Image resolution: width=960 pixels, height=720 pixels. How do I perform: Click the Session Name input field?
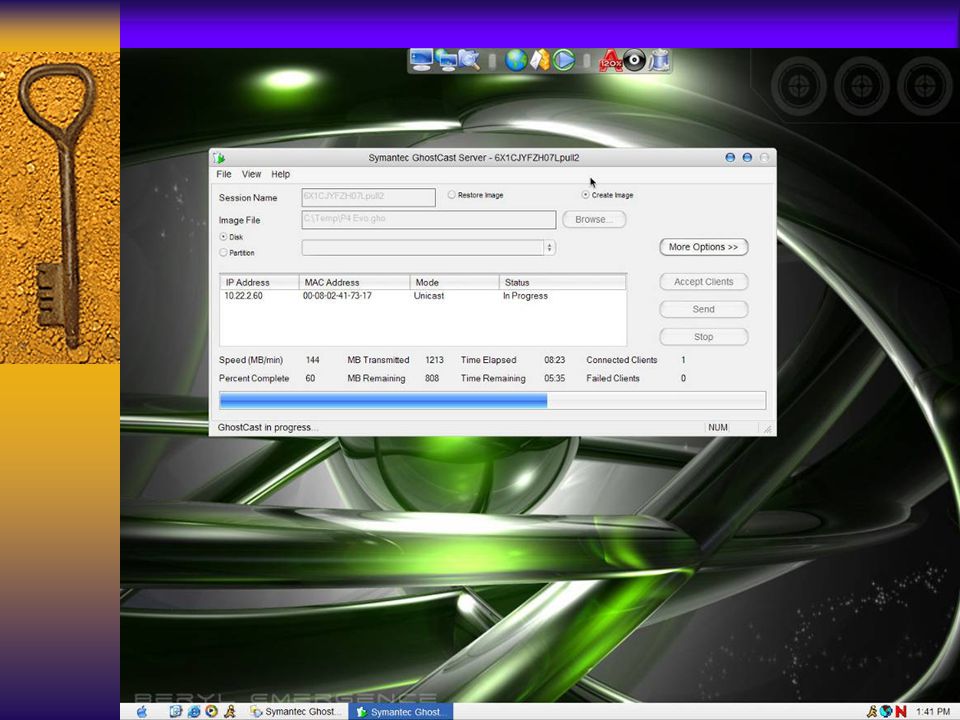(369, 197)
